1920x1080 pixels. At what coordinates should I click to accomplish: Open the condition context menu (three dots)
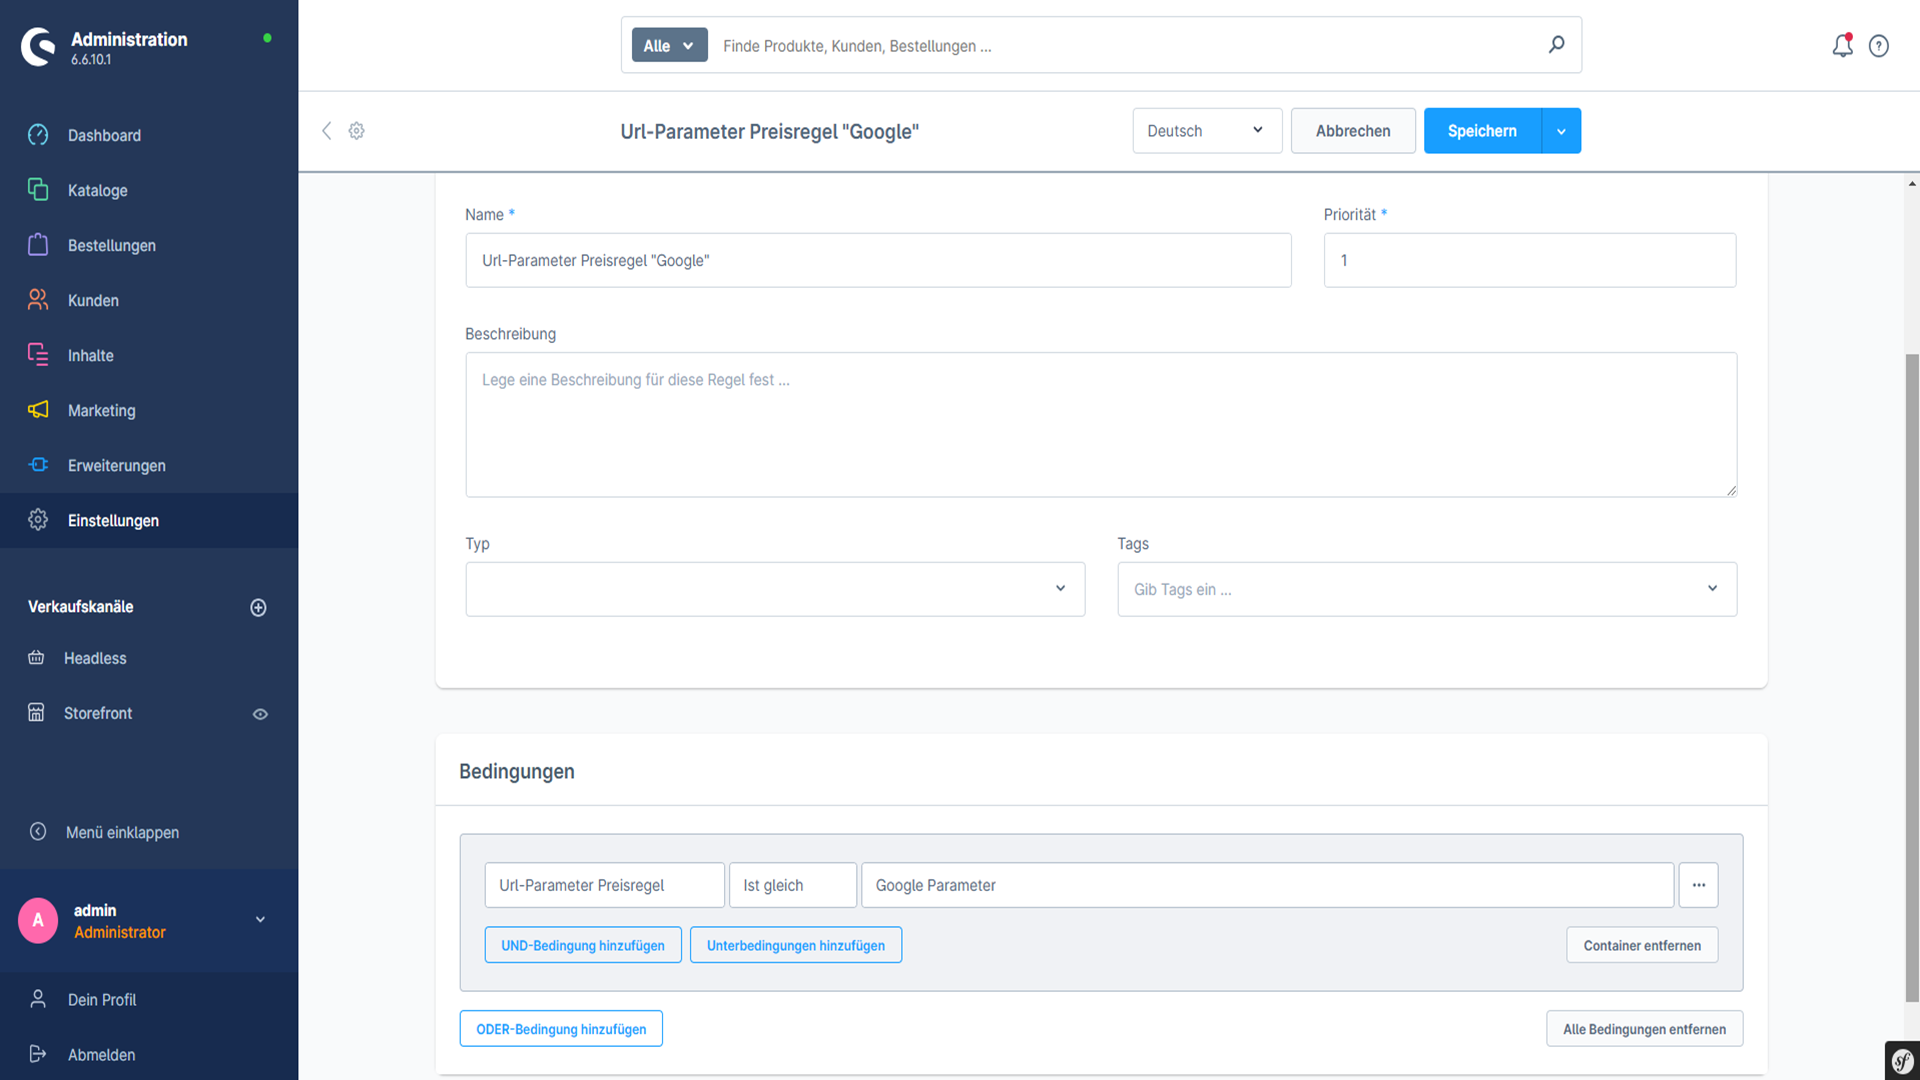tap(1698, 885)
